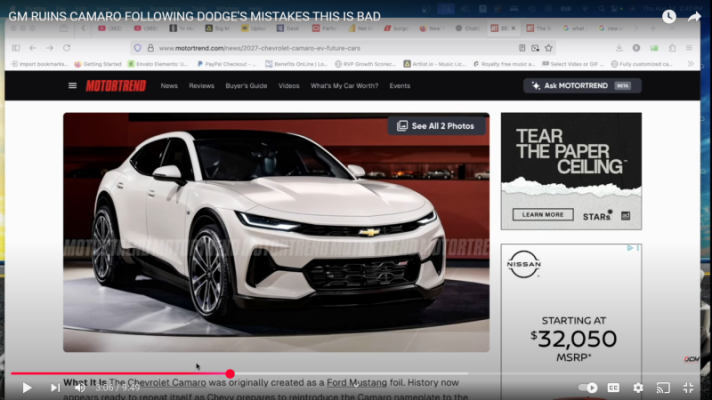Image resolution: width=712 pixels, height=400 pixels.
Task: Open the Buyer's Guide menu
Action: tap(246, 86)
